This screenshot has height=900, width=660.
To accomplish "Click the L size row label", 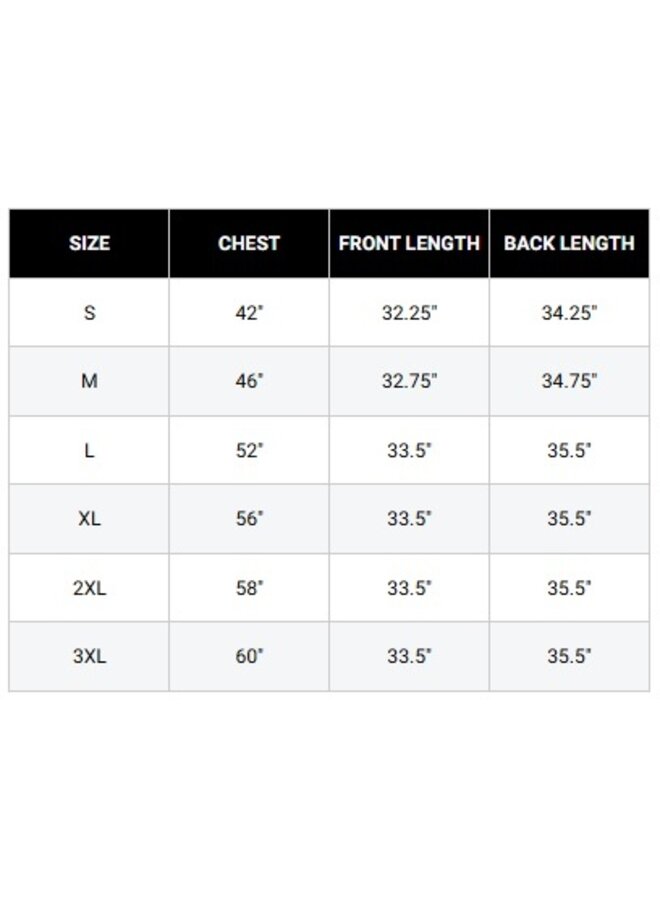I will coord(89,450).
